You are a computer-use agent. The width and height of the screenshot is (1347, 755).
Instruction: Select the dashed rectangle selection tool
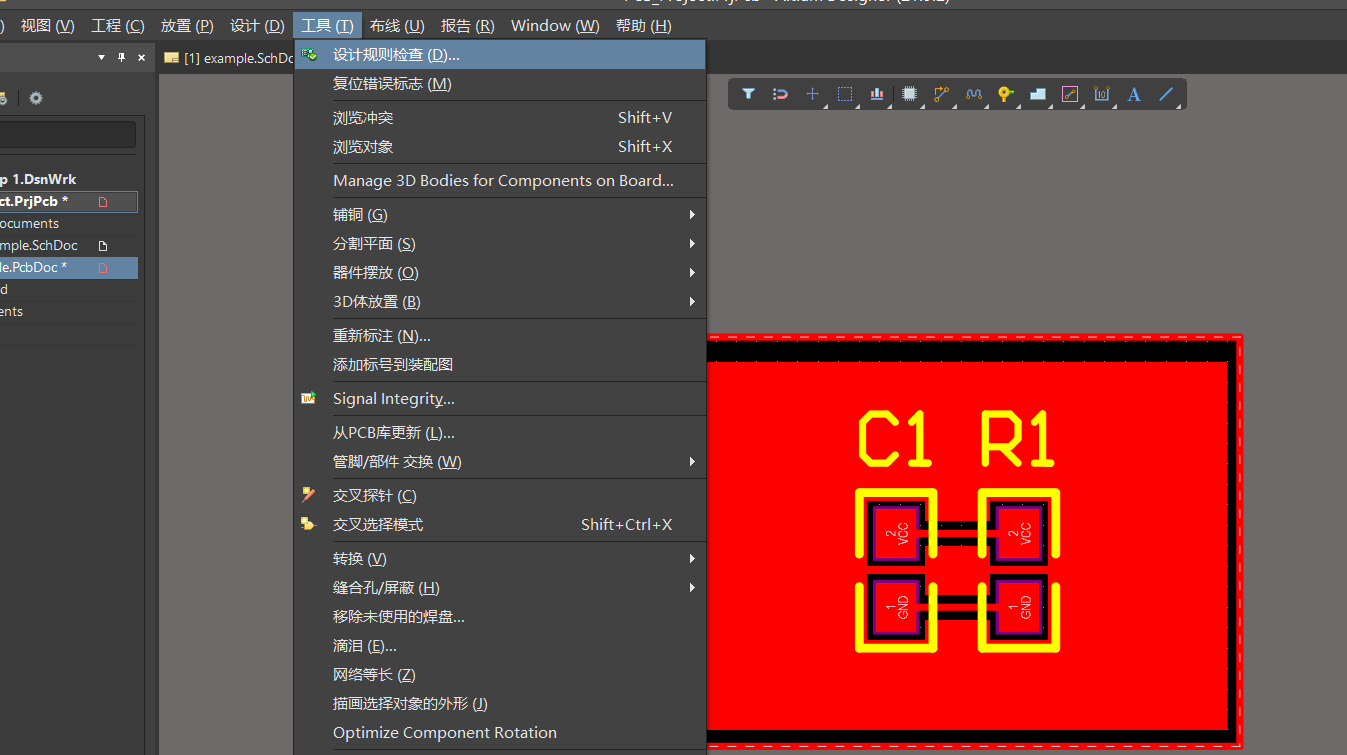click(x=845, y=94)
